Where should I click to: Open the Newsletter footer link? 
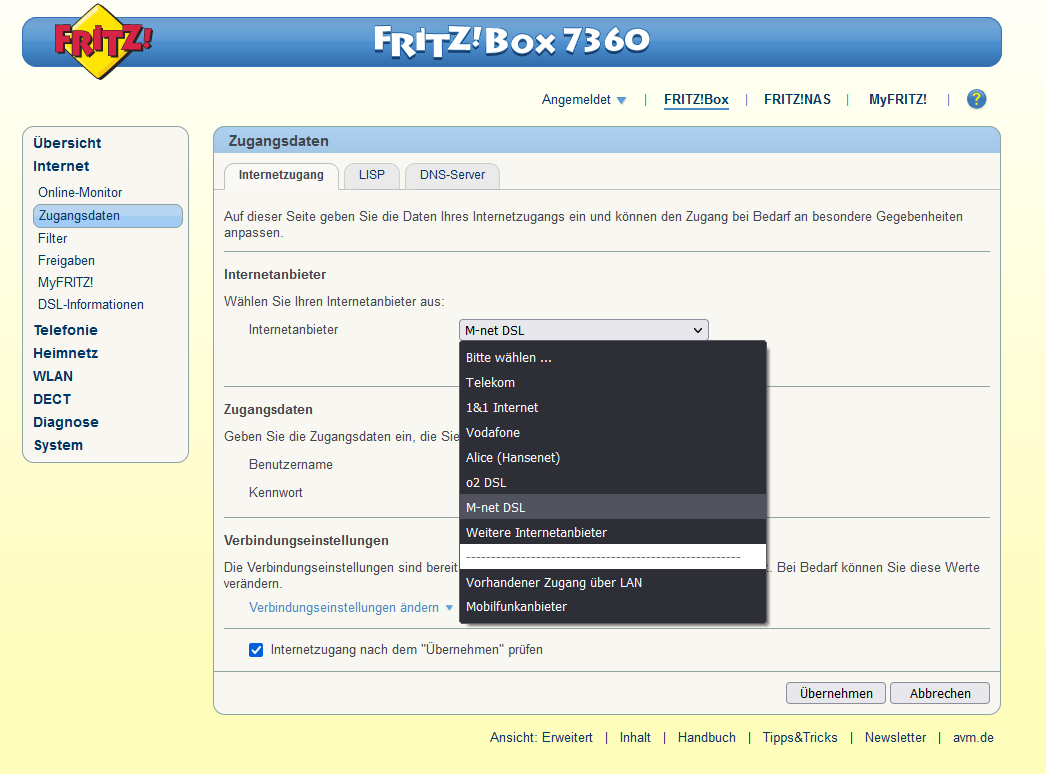click(x=895, y=737)
